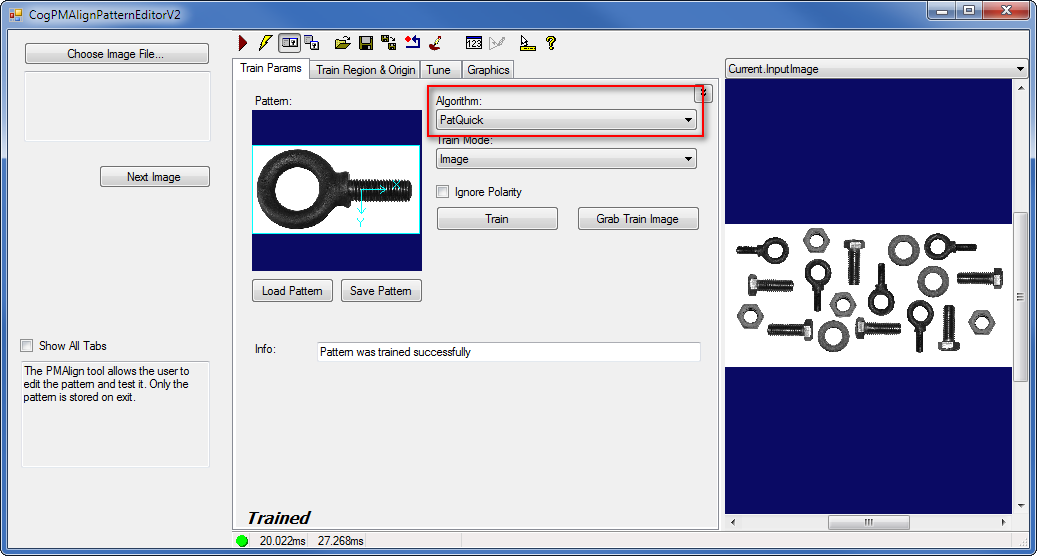Click the Choose Image File button
The height and width of the screenshot is (556, 1037).
coord(117,54)
